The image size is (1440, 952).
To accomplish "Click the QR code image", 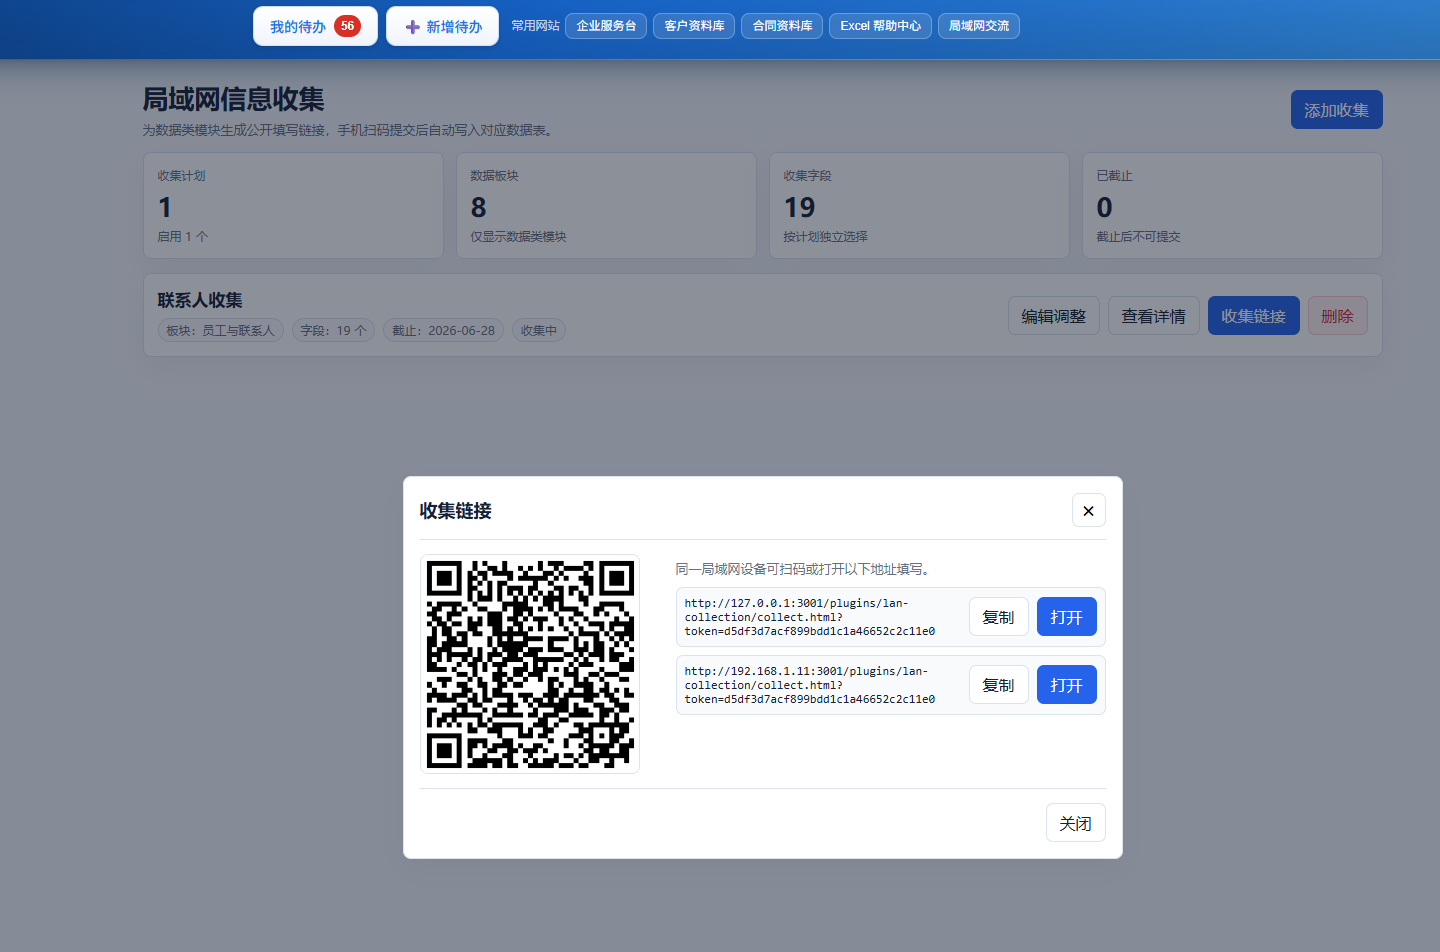I will click(530, 664).
